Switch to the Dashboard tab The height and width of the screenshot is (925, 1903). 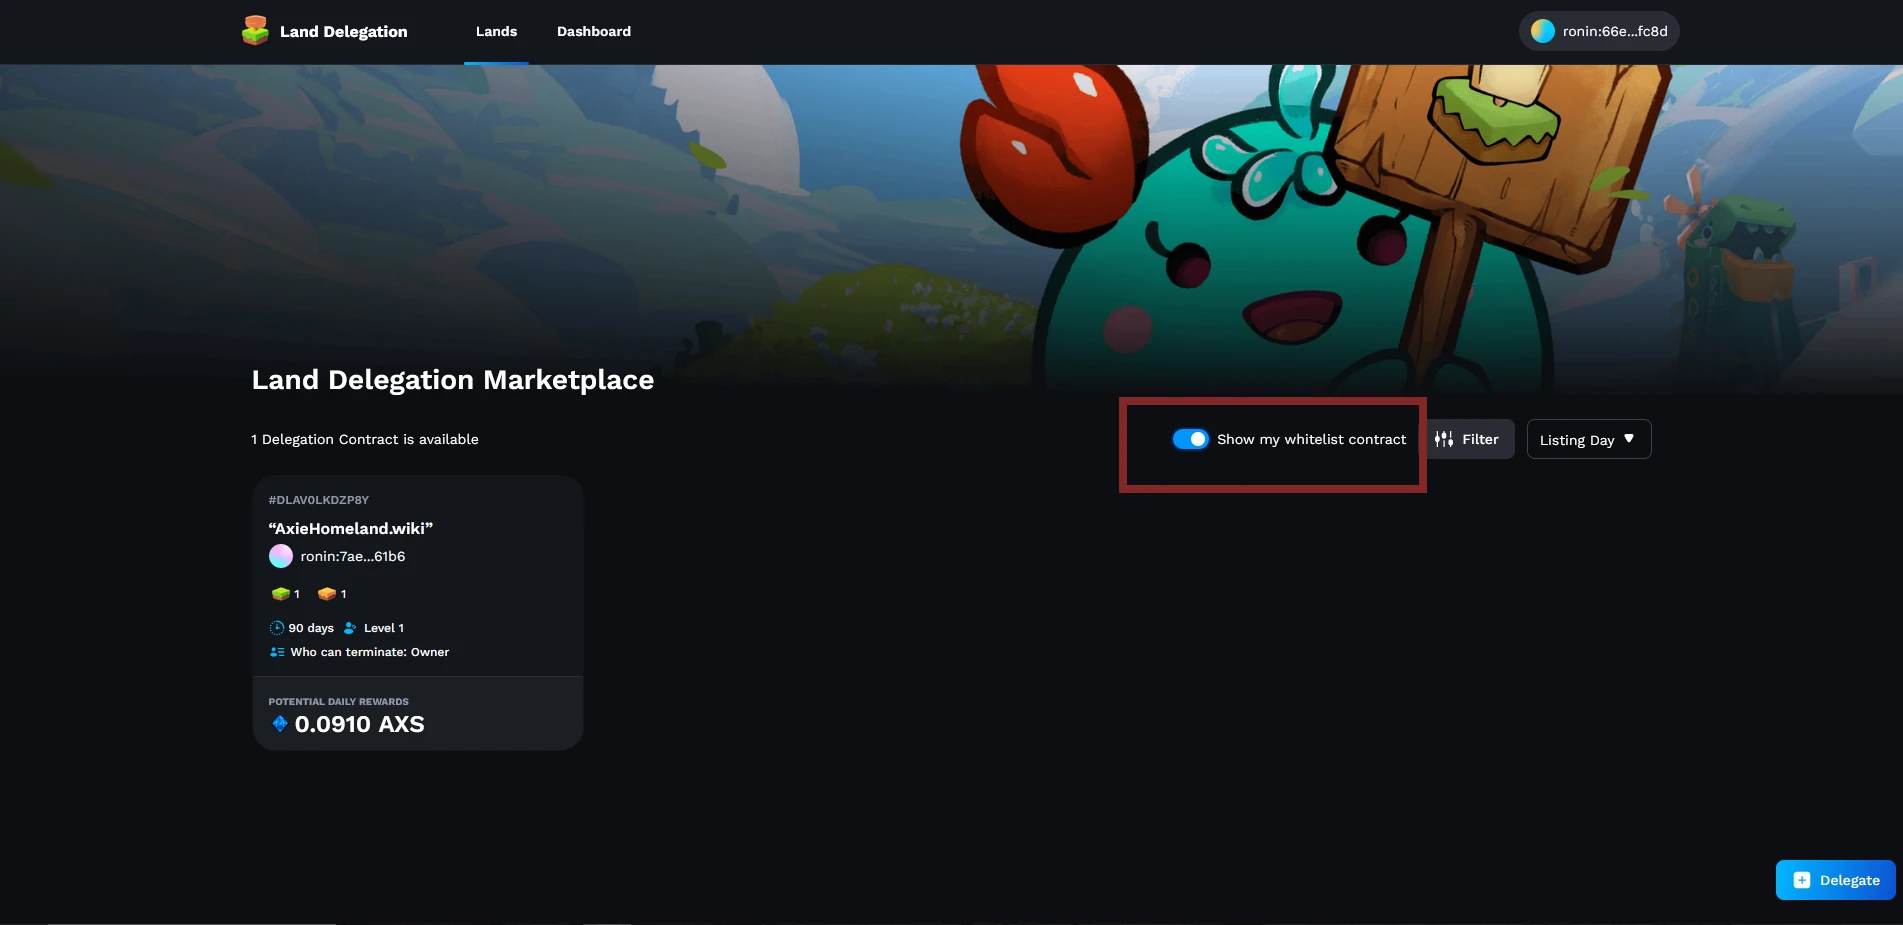tap(594, 31)
